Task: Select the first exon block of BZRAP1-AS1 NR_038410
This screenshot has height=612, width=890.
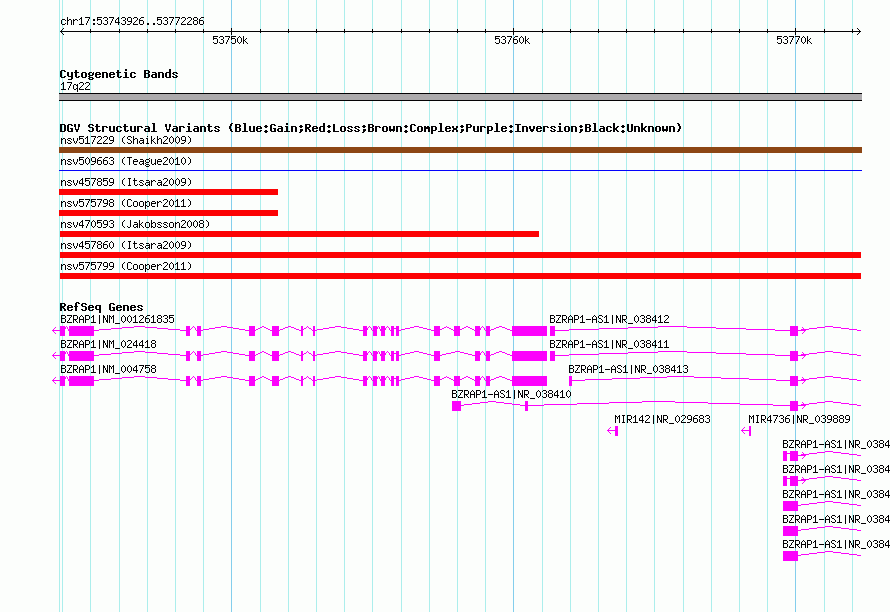Action: point(456,406)
